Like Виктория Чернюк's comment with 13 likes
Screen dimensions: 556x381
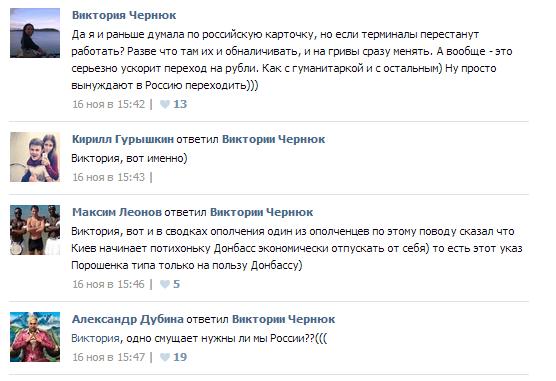(165, 104)
